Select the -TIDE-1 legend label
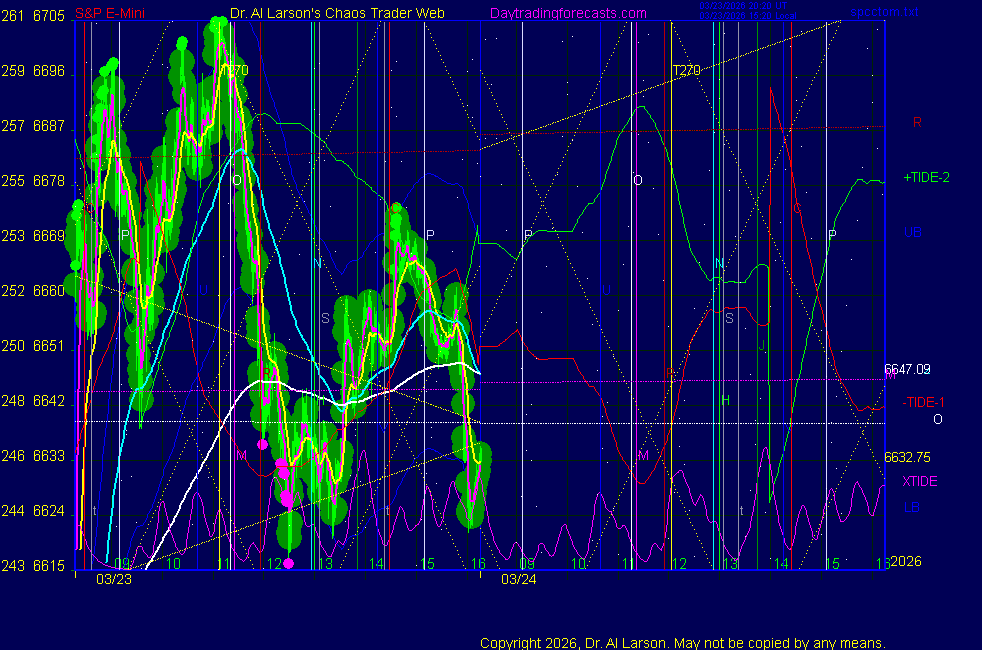The width and height of the screenshot is (982, 650). pos(923,402)
